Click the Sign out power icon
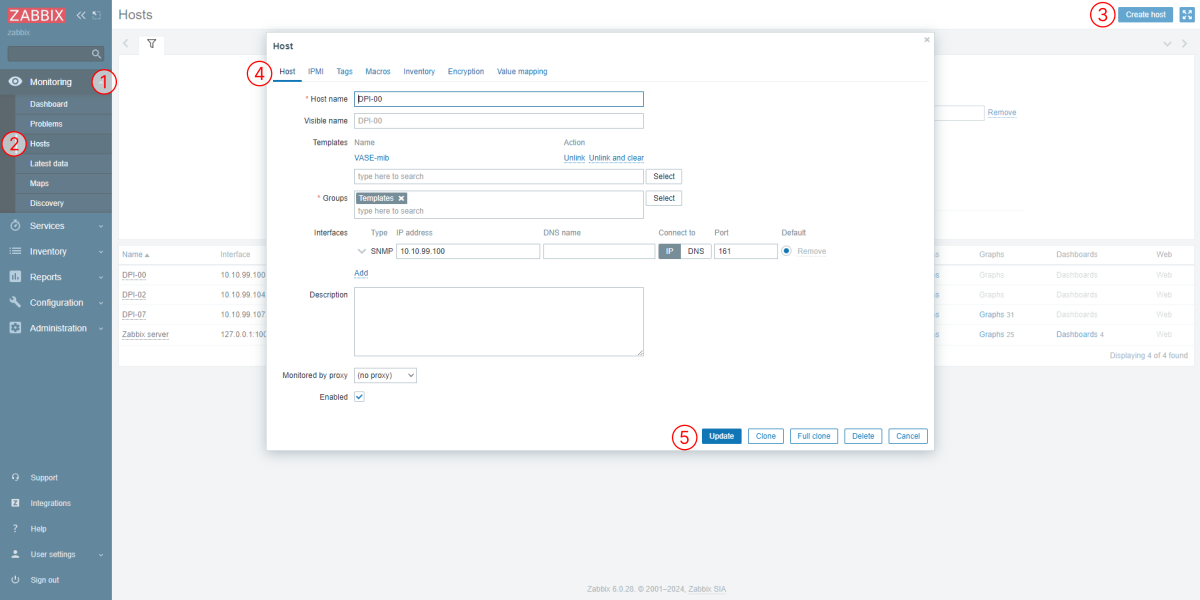1200x600 pixels. [x=15, y=580]
